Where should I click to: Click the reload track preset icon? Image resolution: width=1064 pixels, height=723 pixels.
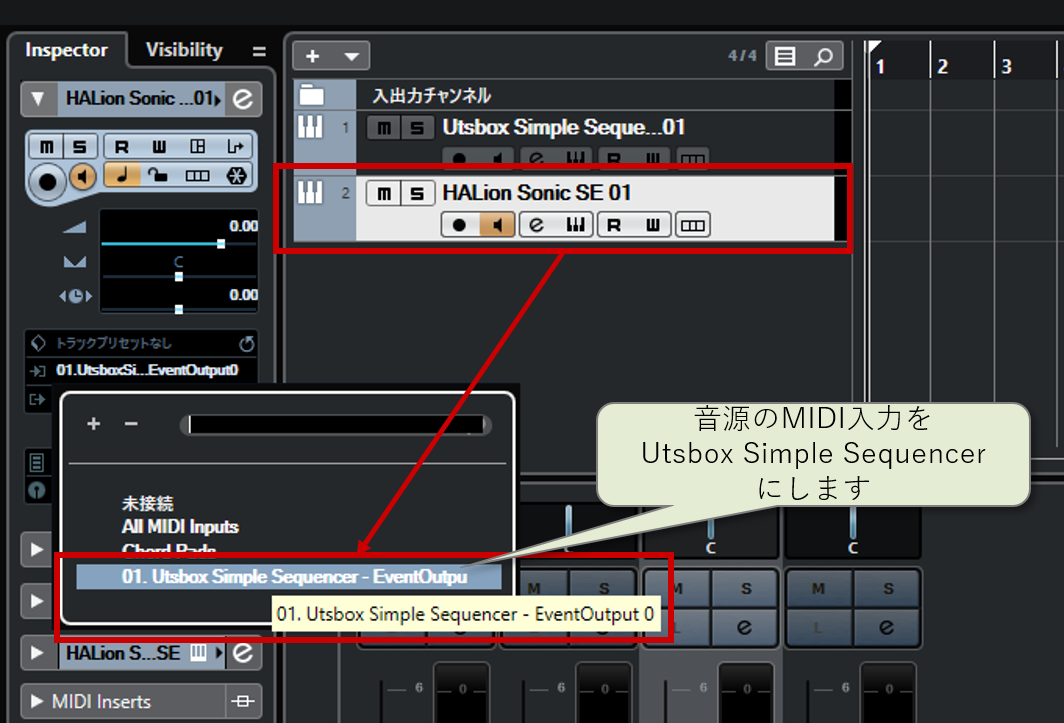[247, 344]
